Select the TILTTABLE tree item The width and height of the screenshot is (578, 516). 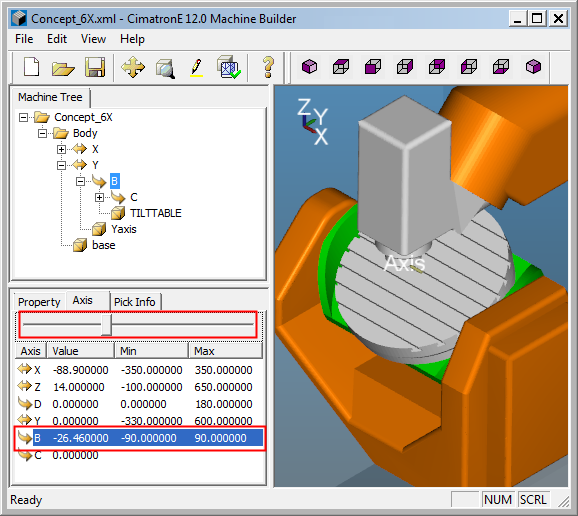(x=156, y=213)
